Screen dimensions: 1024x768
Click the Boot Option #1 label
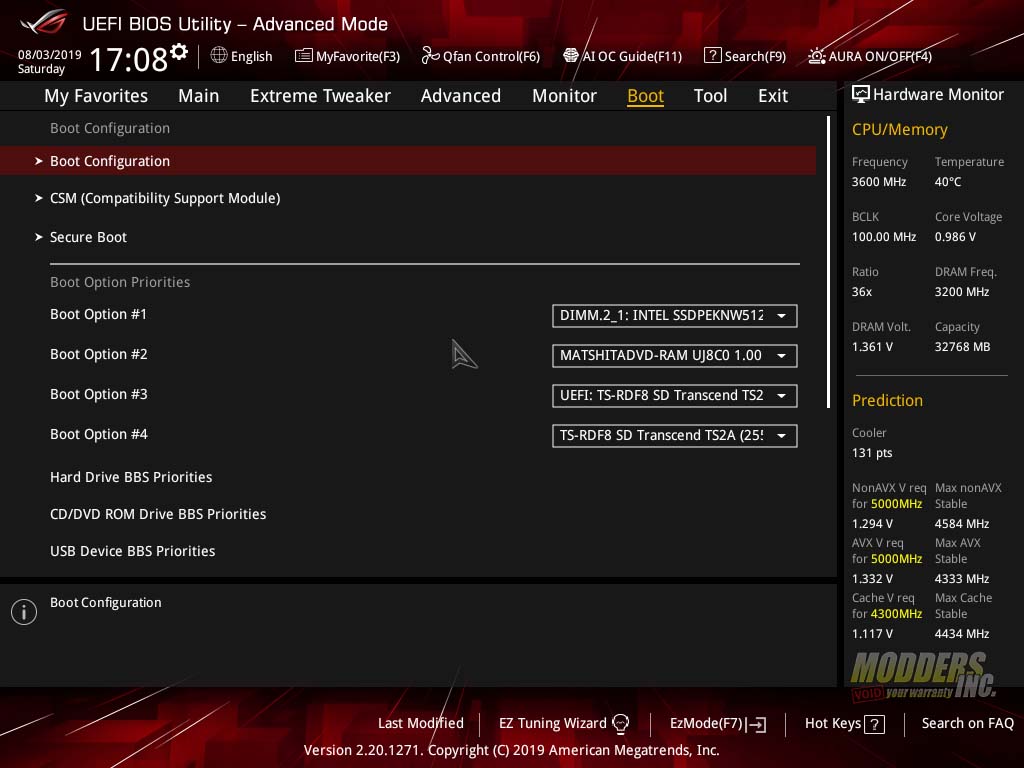point(99,315)
